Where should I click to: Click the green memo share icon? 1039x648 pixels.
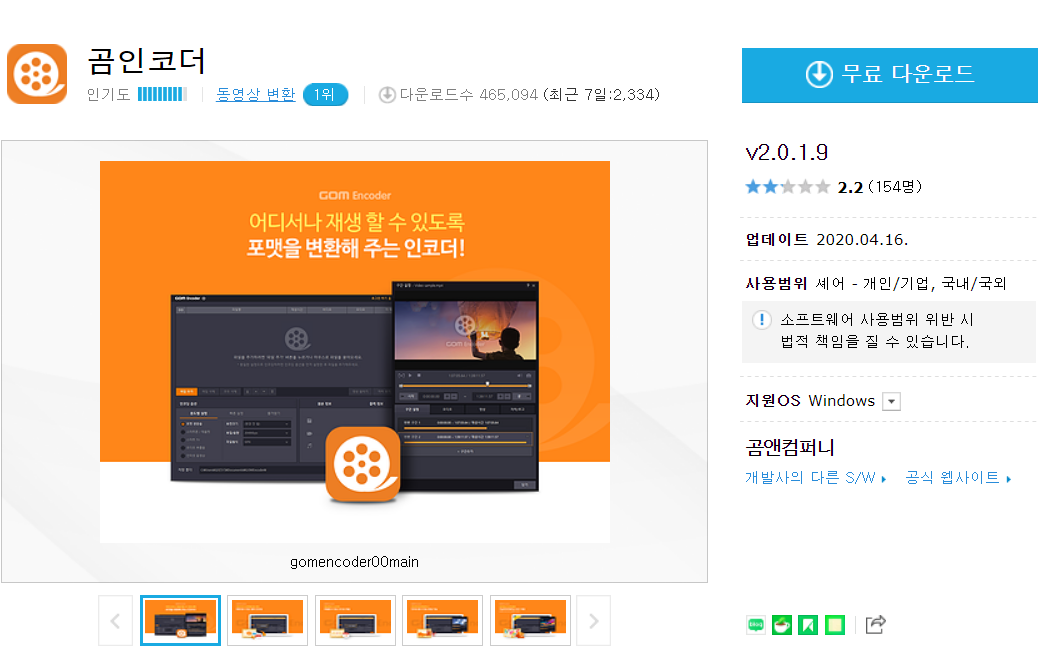(835, 624)
